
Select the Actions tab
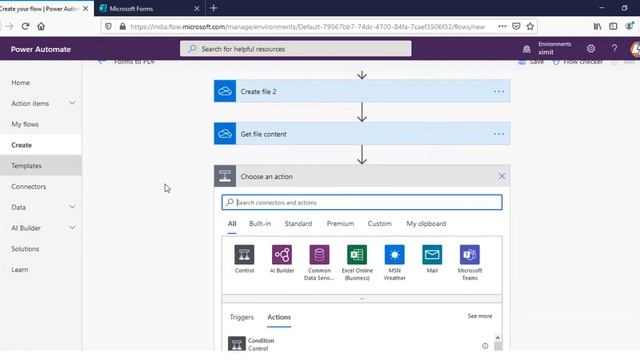[x=279, y=317]
